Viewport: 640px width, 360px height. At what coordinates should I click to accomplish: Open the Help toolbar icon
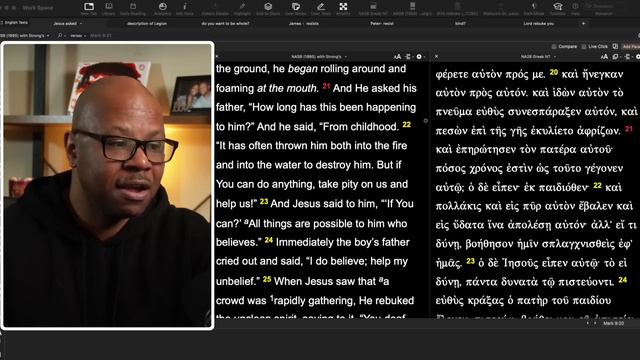[575, 8]
